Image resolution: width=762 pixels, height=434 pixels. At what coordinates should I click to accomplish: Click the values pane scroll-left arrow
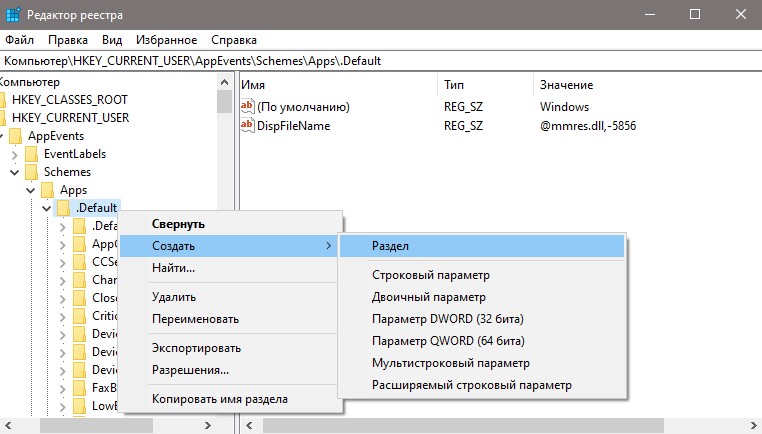pyautogui.click(x=249, y=425)
